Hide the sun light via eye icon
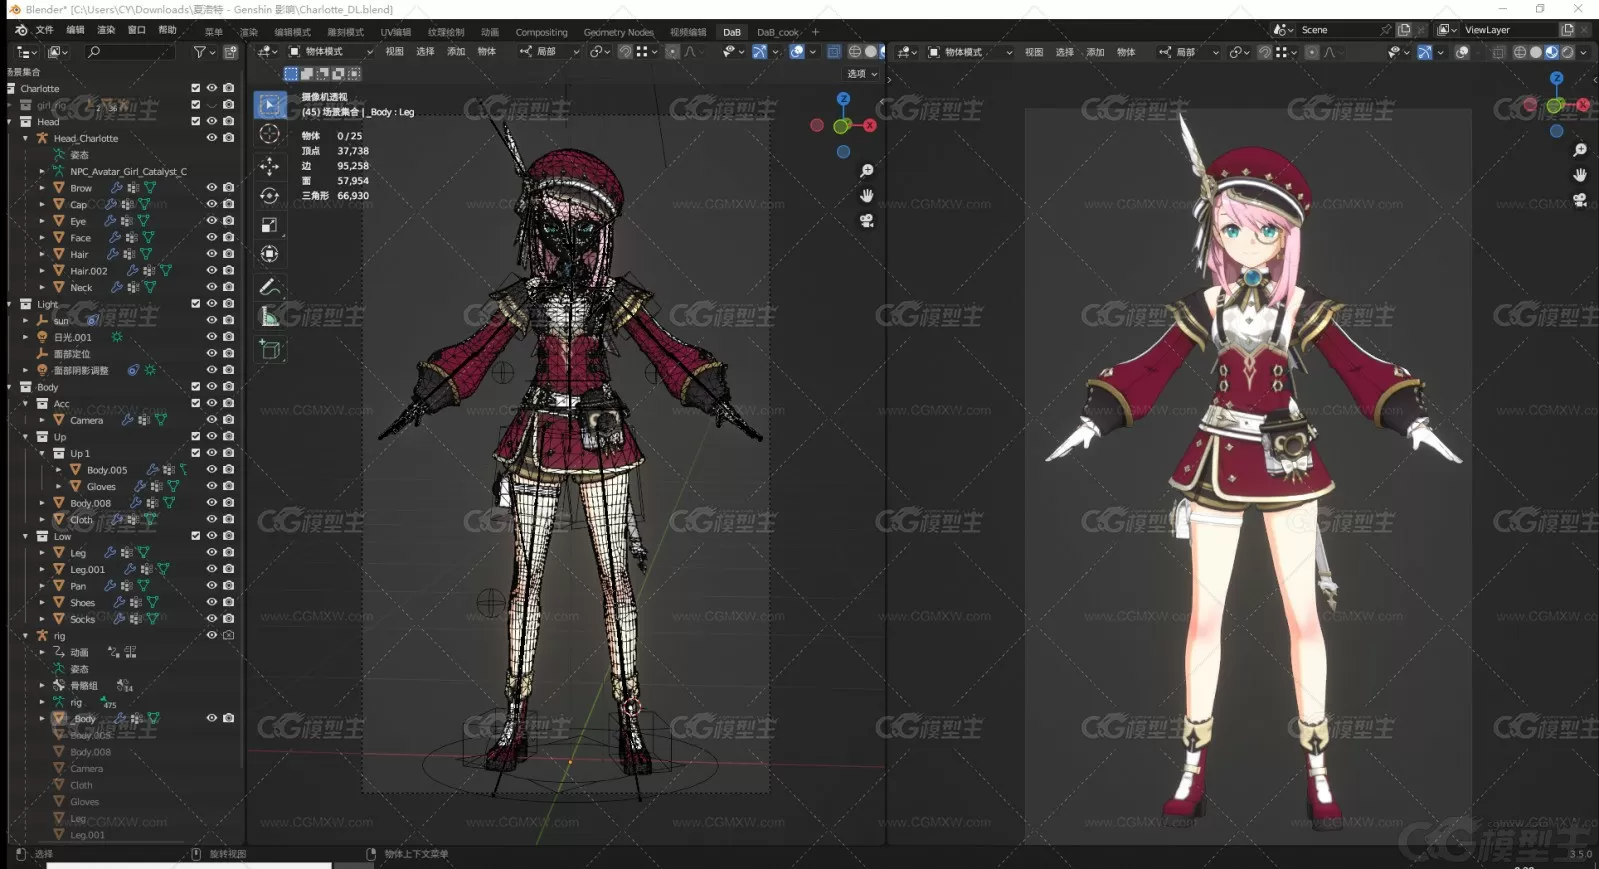1599x869 pixels. pyautogui.click(x=212, y=321)
